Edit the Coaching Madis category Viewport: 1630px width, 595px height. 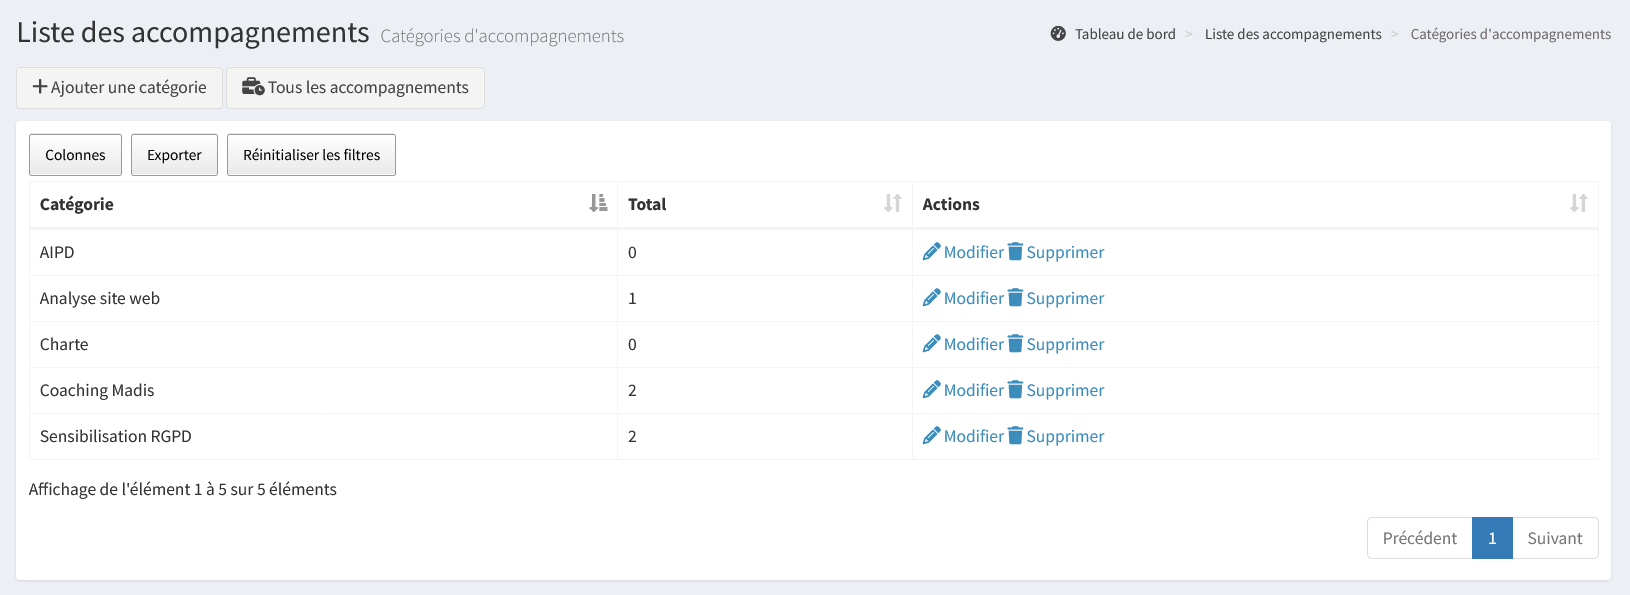(x=963, y=390)
